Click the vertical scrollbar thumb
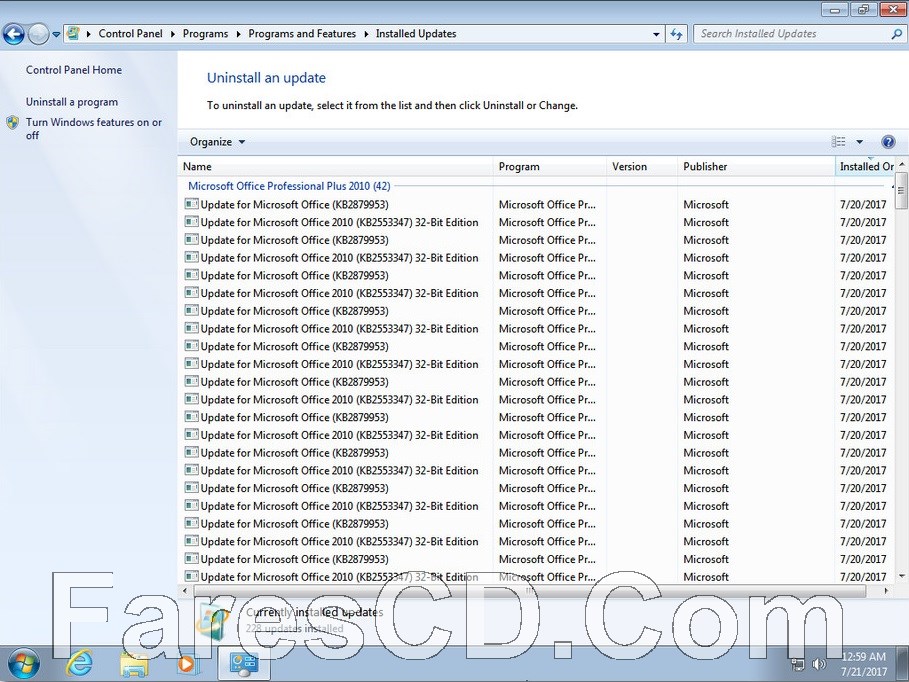This screenshot has height=682, width=909. (x=901, y=190)
